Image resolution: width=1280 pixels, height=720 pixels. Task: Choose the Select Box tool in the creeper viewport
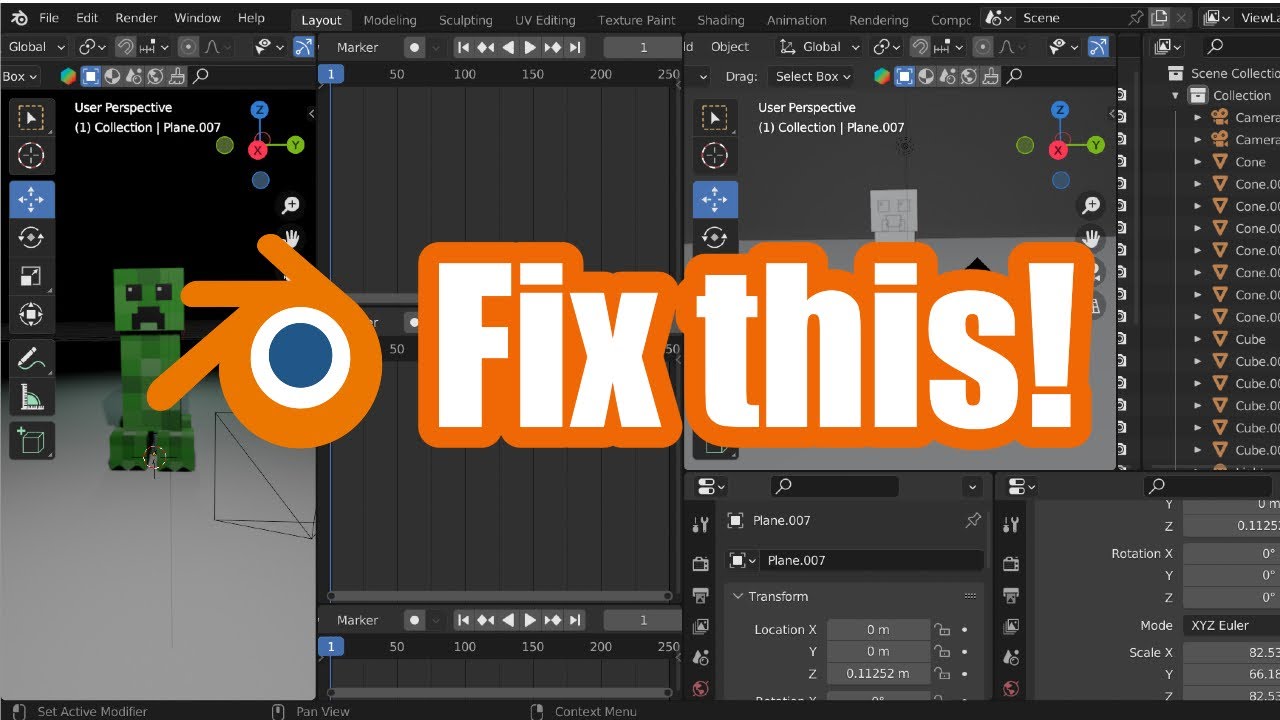coord(32,118)
